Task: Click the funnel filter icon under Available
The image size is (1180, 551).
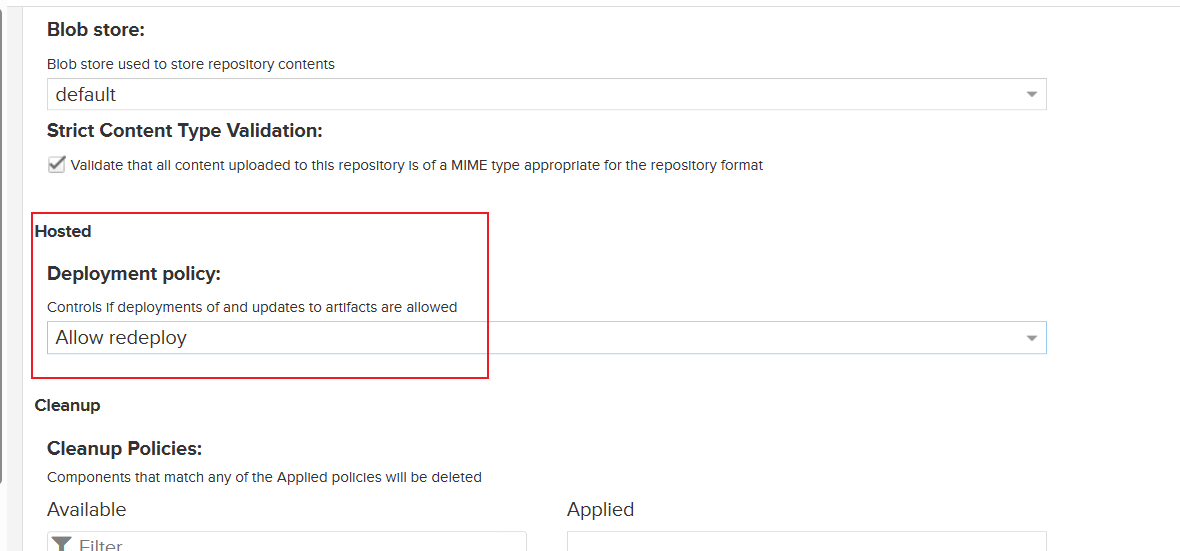Action: point(62,544)
